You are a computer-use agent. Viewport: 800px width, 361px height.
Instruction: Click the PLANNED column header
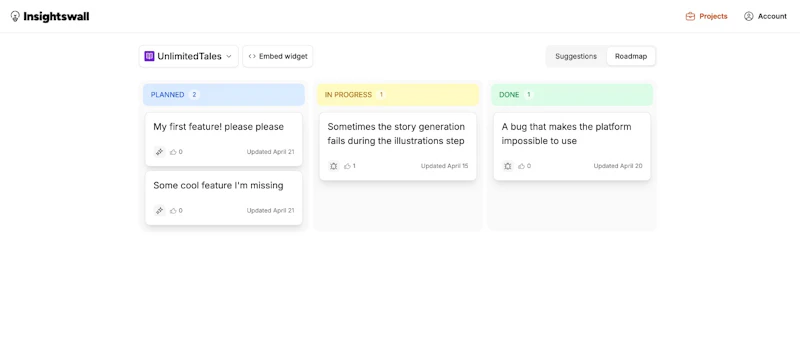(224, 95)
